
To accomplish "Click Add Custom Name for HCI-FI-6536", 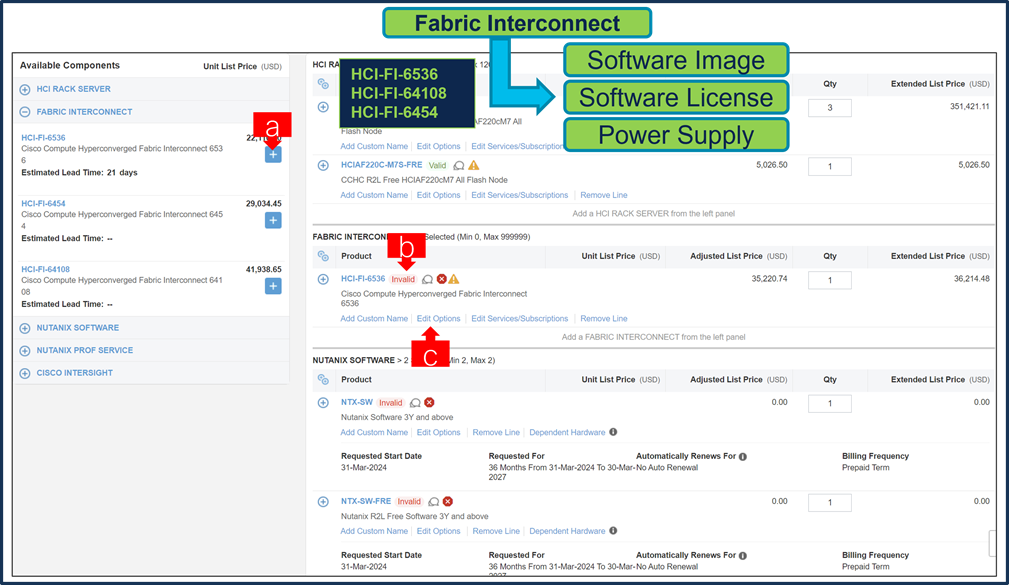I will point(374,319).
